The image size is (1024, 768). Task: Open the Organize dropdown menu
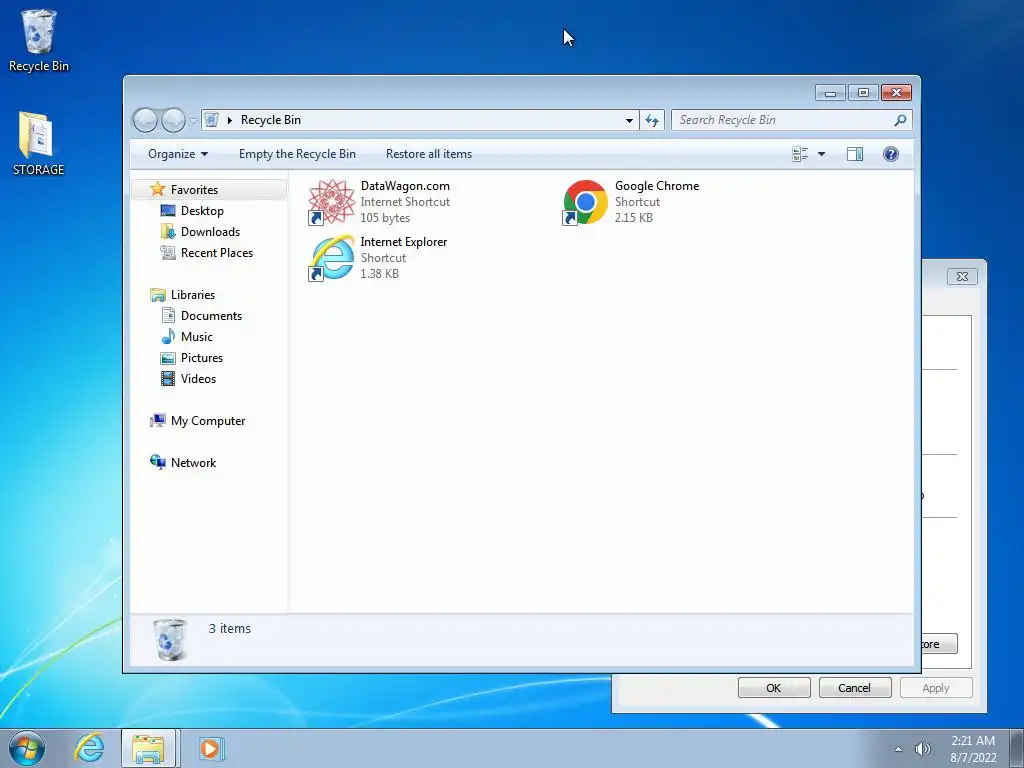click(x=178, y=154)
